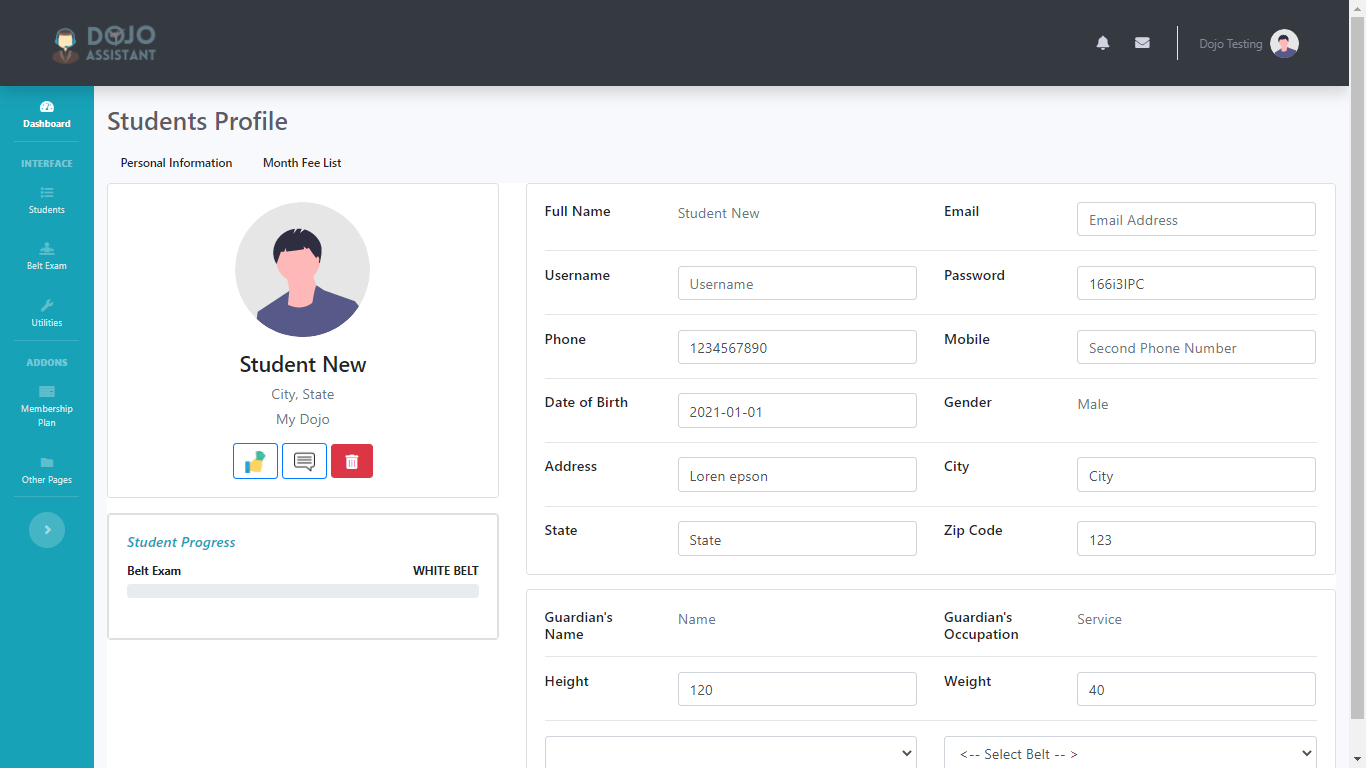This screenshot has width=1366, height=768.
Task: Select the Personal Information tab
Action: pyautogui.click(x=176, y=163)
